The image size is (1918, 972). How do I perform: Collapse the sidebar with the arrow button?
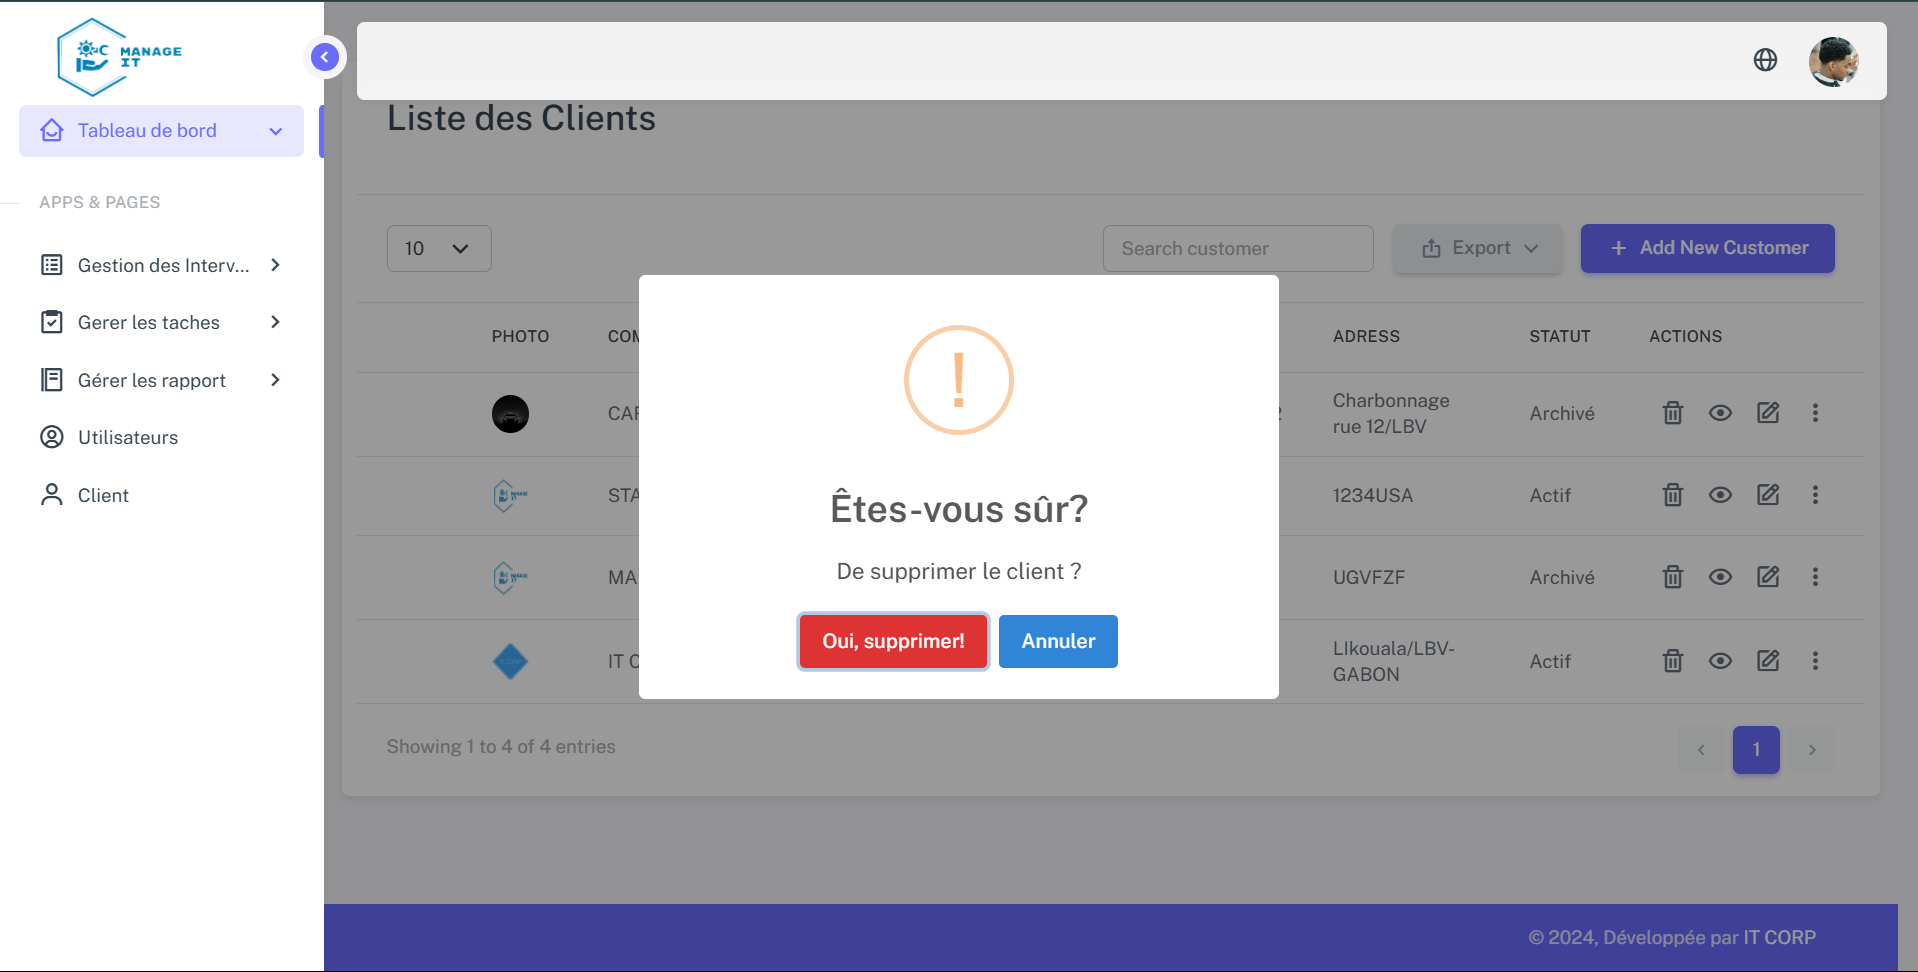point(324,57)
